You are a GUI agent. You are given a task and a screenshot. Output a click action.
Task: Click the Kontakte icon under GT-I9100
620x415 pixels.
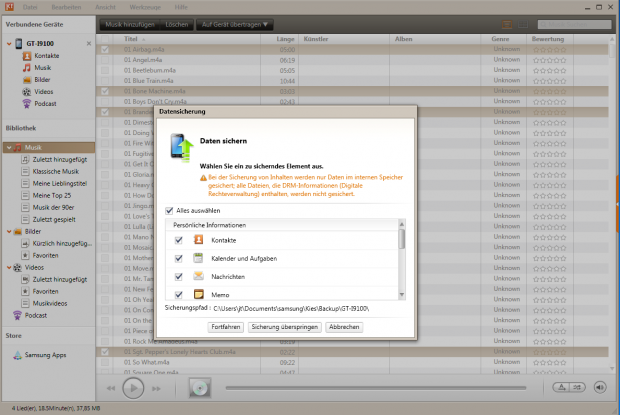pos(27,58)
